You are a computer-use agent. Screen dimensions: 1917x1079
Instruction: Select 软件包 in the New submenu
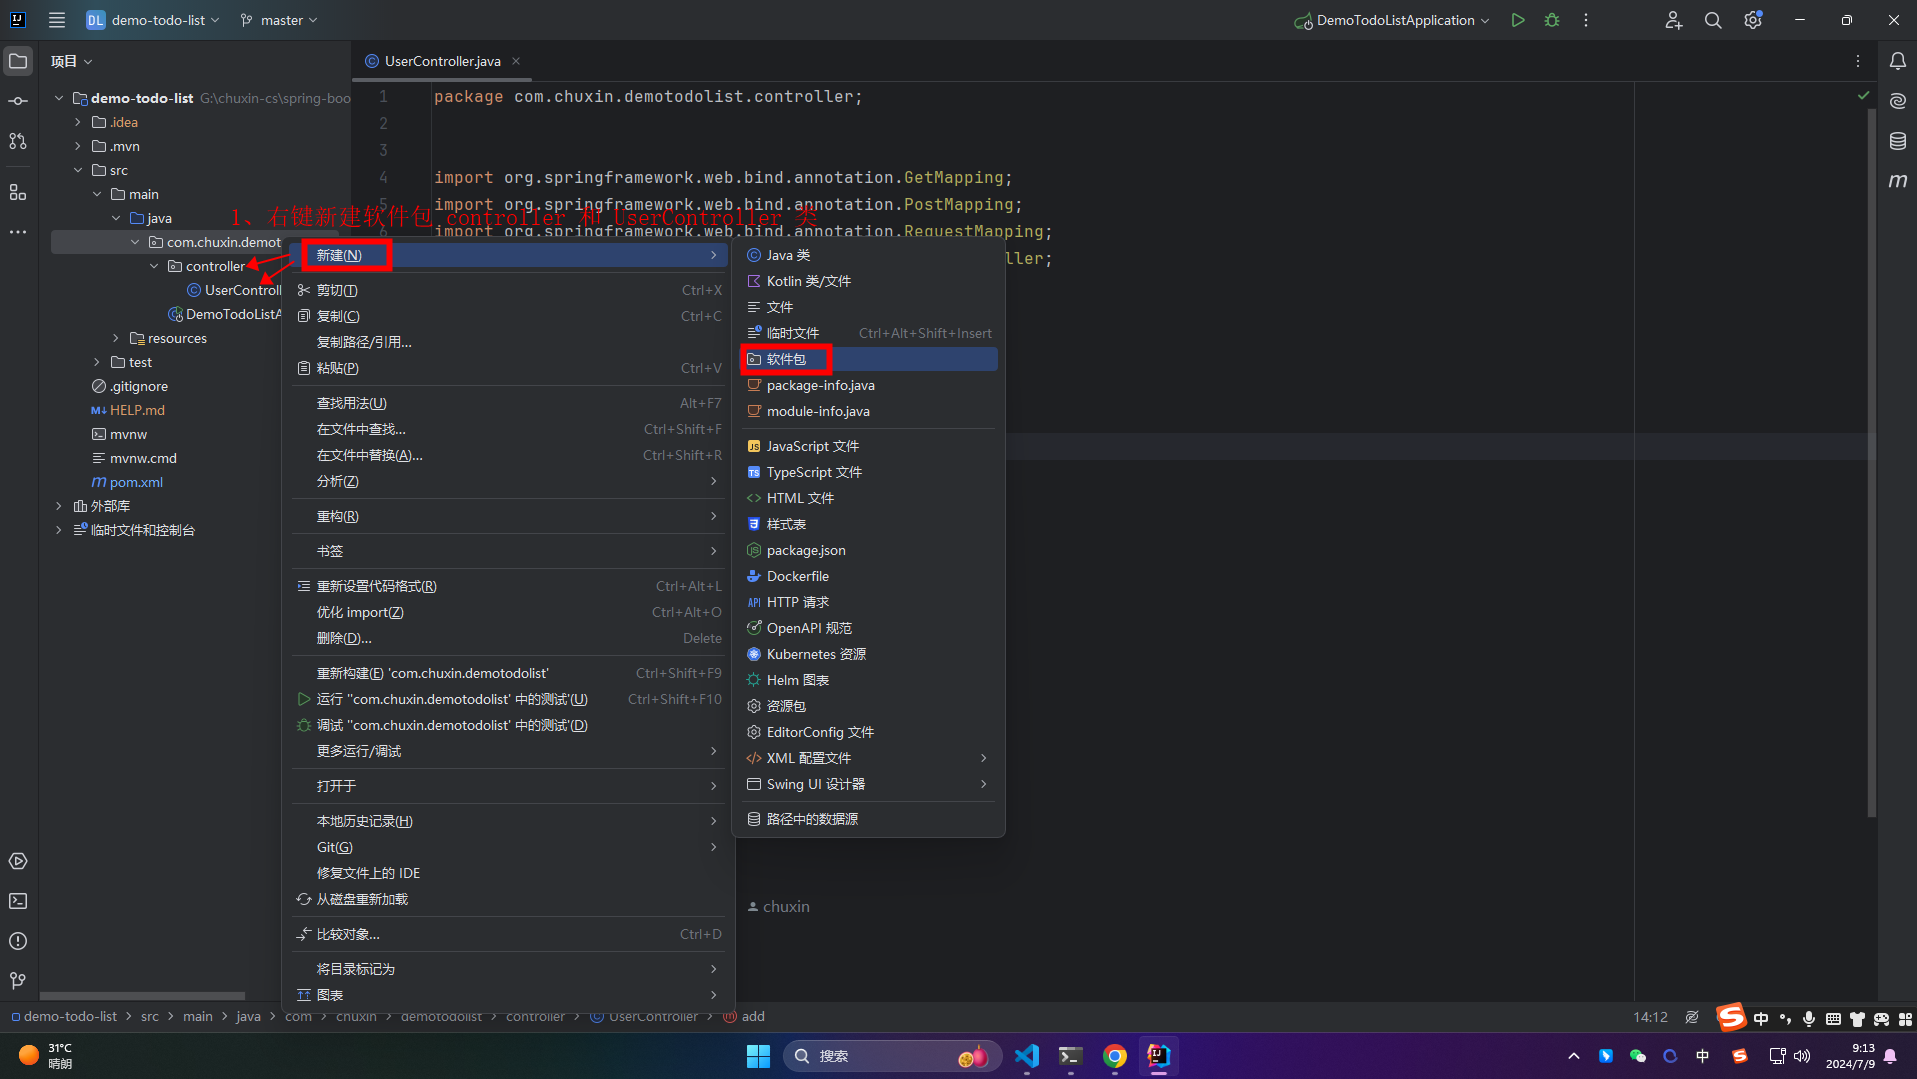coord(869,359)
